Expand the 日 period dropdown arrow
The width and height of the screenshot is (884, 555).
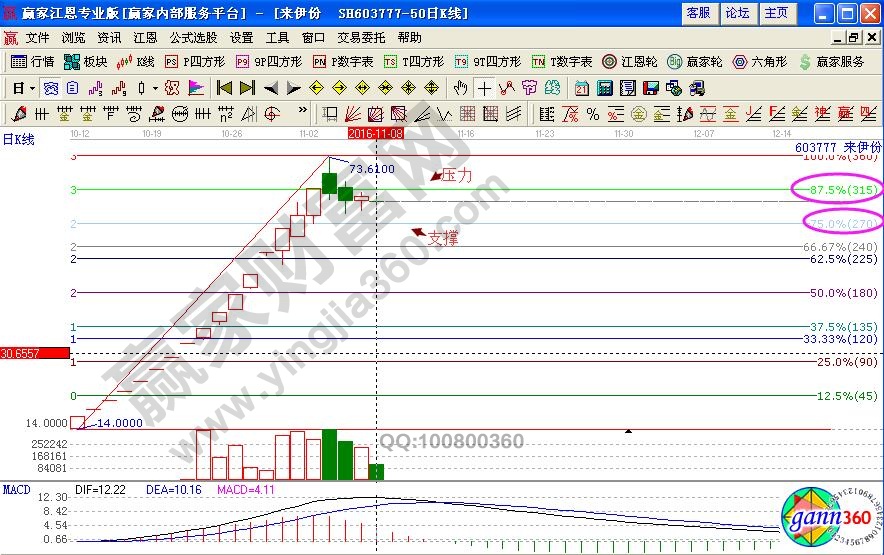pos(32,88)
